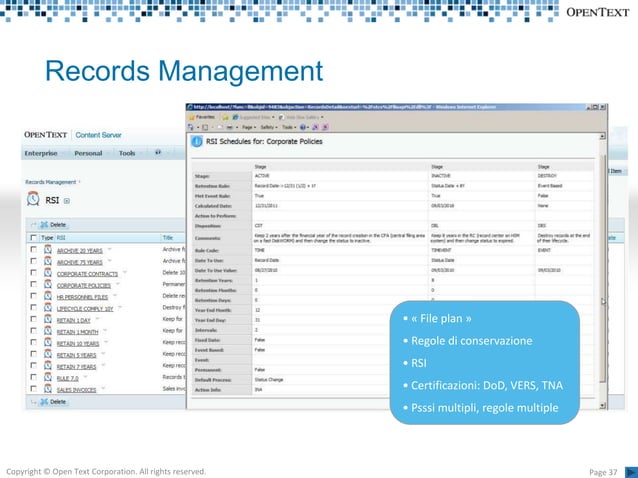Click the clock icon beside RETAIN 5 YEARS
The width and height of the screenshot is (638, 478).
48,354
